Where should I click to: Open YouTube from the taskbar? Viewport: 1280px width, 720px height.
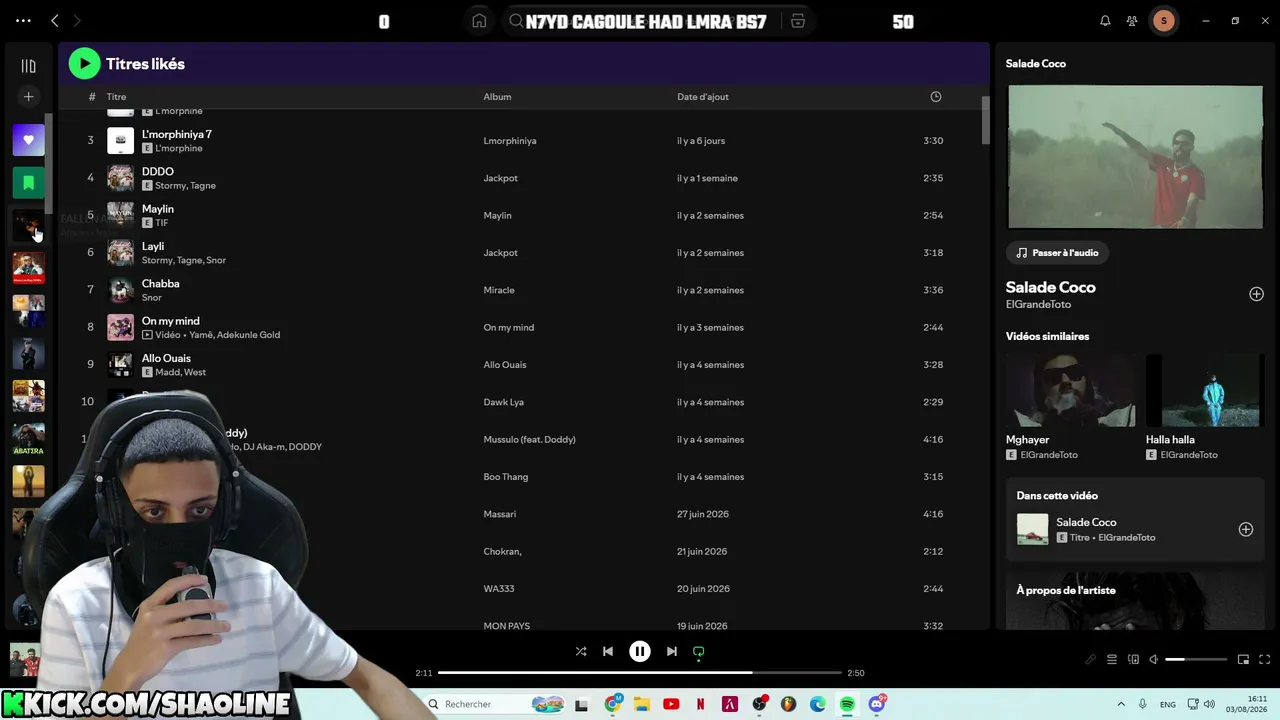[x=671, y=704]
